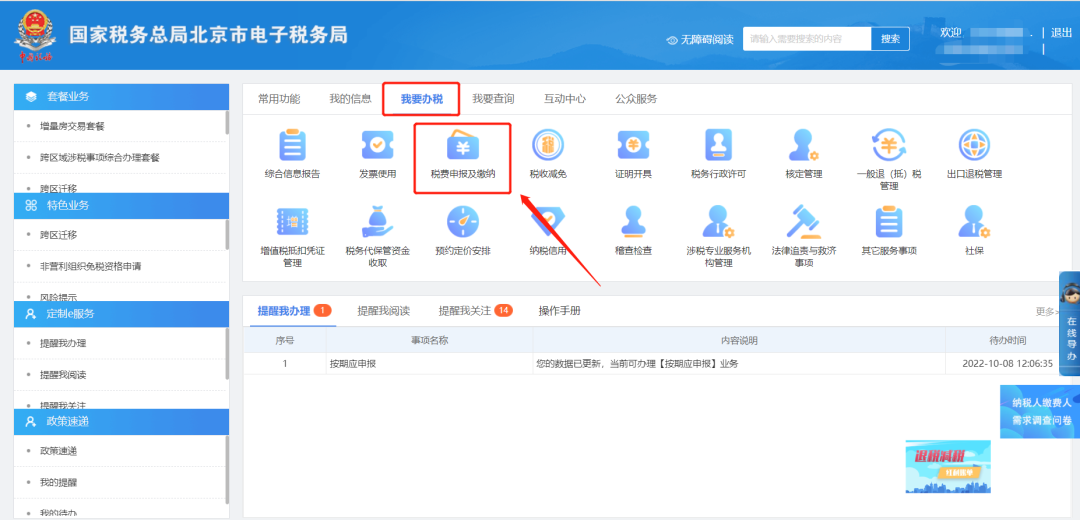The width and height of the screenshot is (1080, 520).
Task: Switch to 我要查询 tab
Action: point(493,98)
